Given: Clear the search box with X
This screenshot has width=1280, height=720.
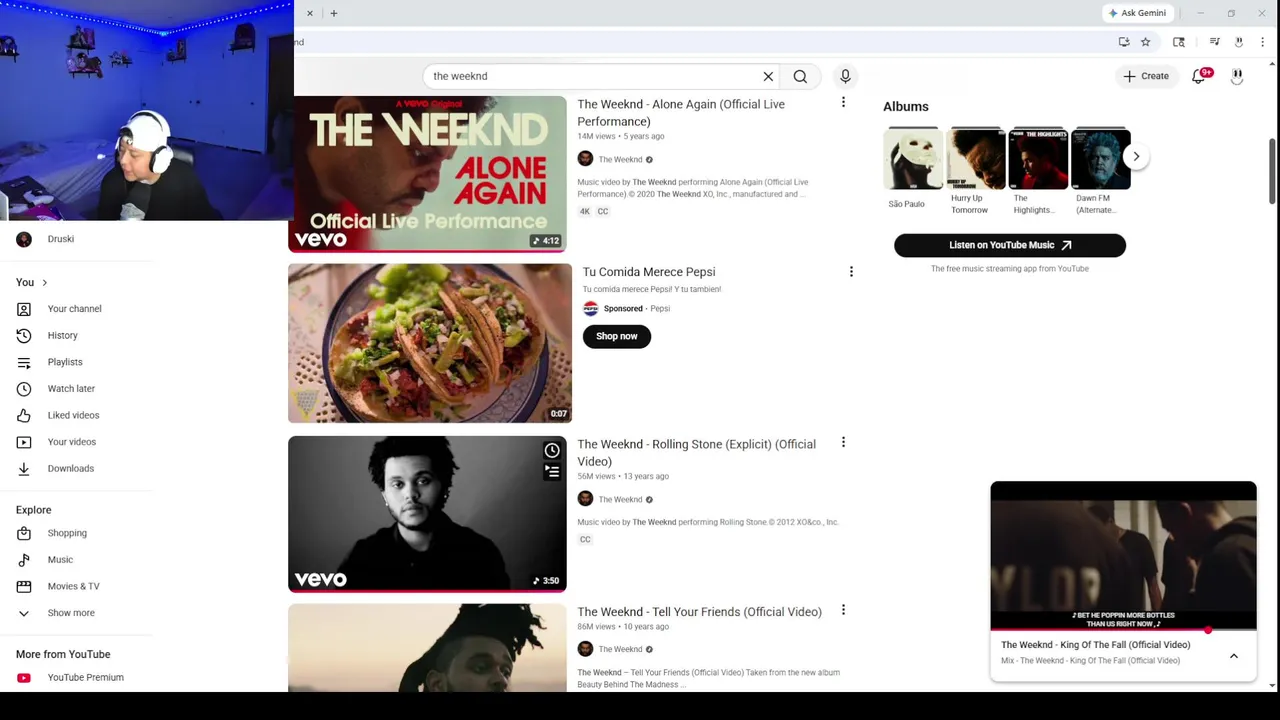Looking at the screenshot, I should tap(768, 76).
